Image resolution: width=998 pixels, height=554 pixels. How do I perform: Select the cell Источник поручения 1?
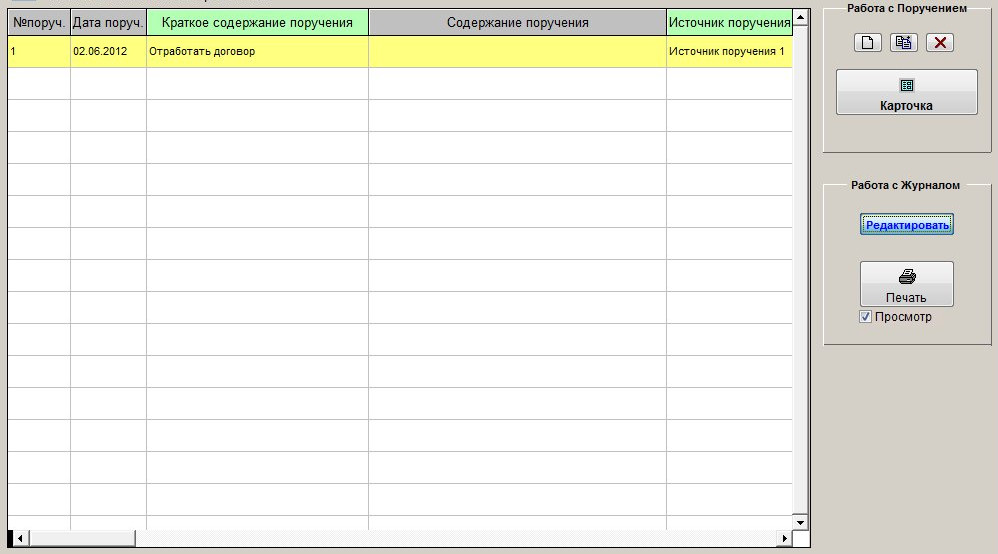point(729,52)
